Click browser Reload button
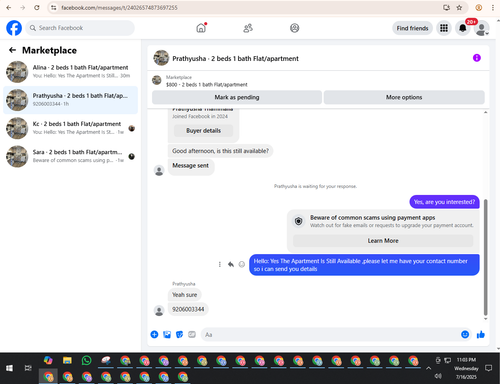The width and height of the screenshot is (500, 384). pos(37,7)
